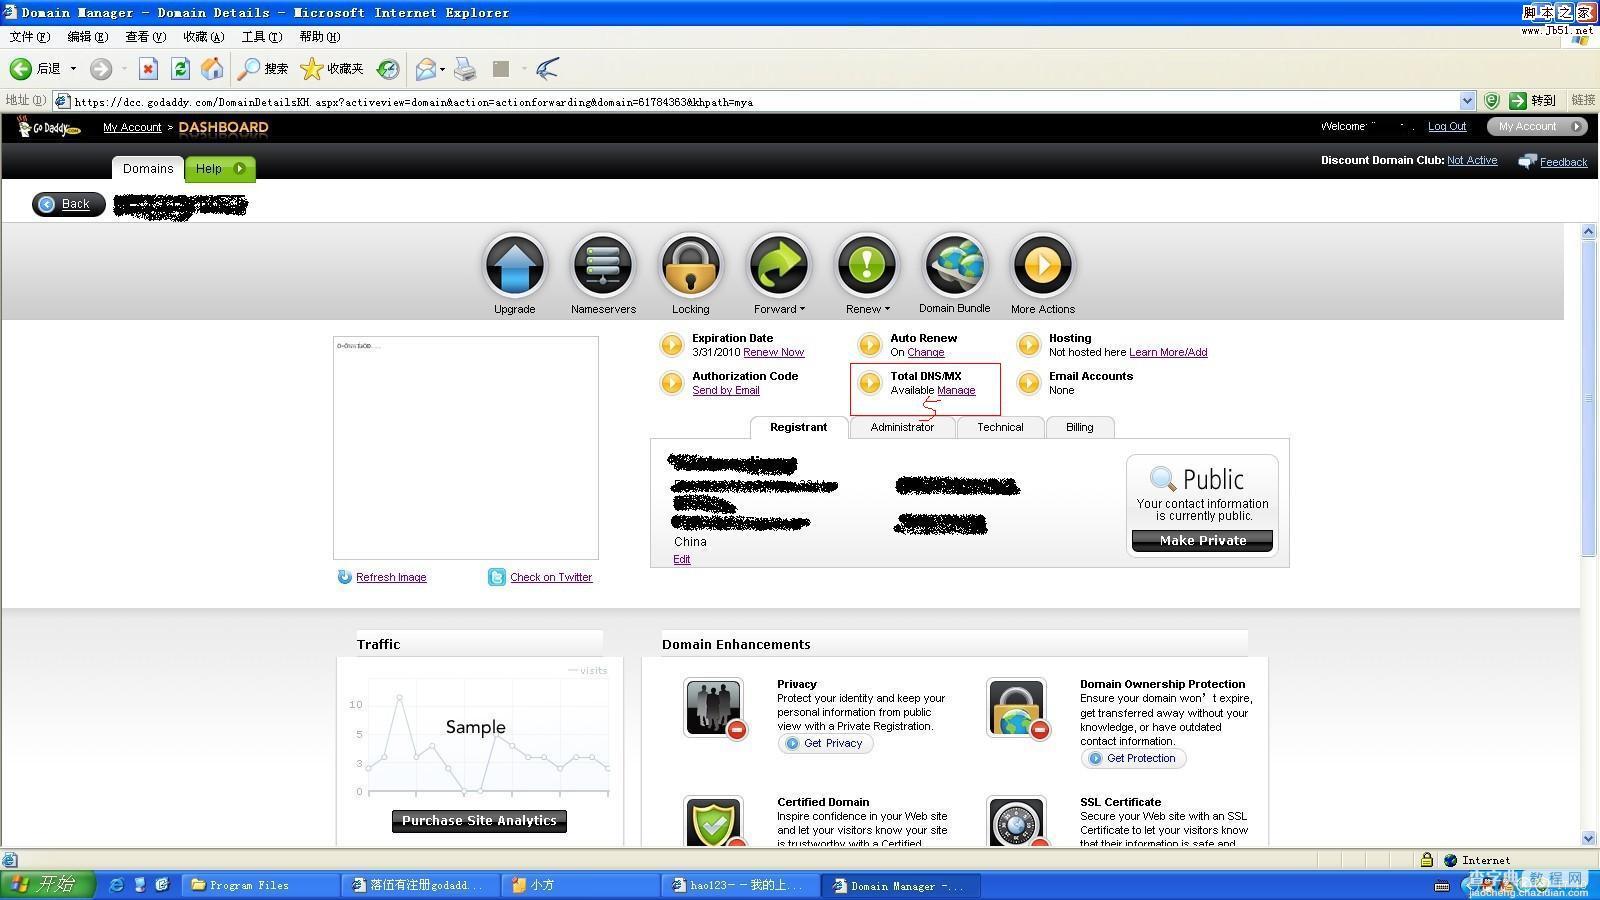The width and height of the screenshot is (1600, 900).
Task: Click the arrow icon beside Authorization Code
Action: (x=672, y=383)
